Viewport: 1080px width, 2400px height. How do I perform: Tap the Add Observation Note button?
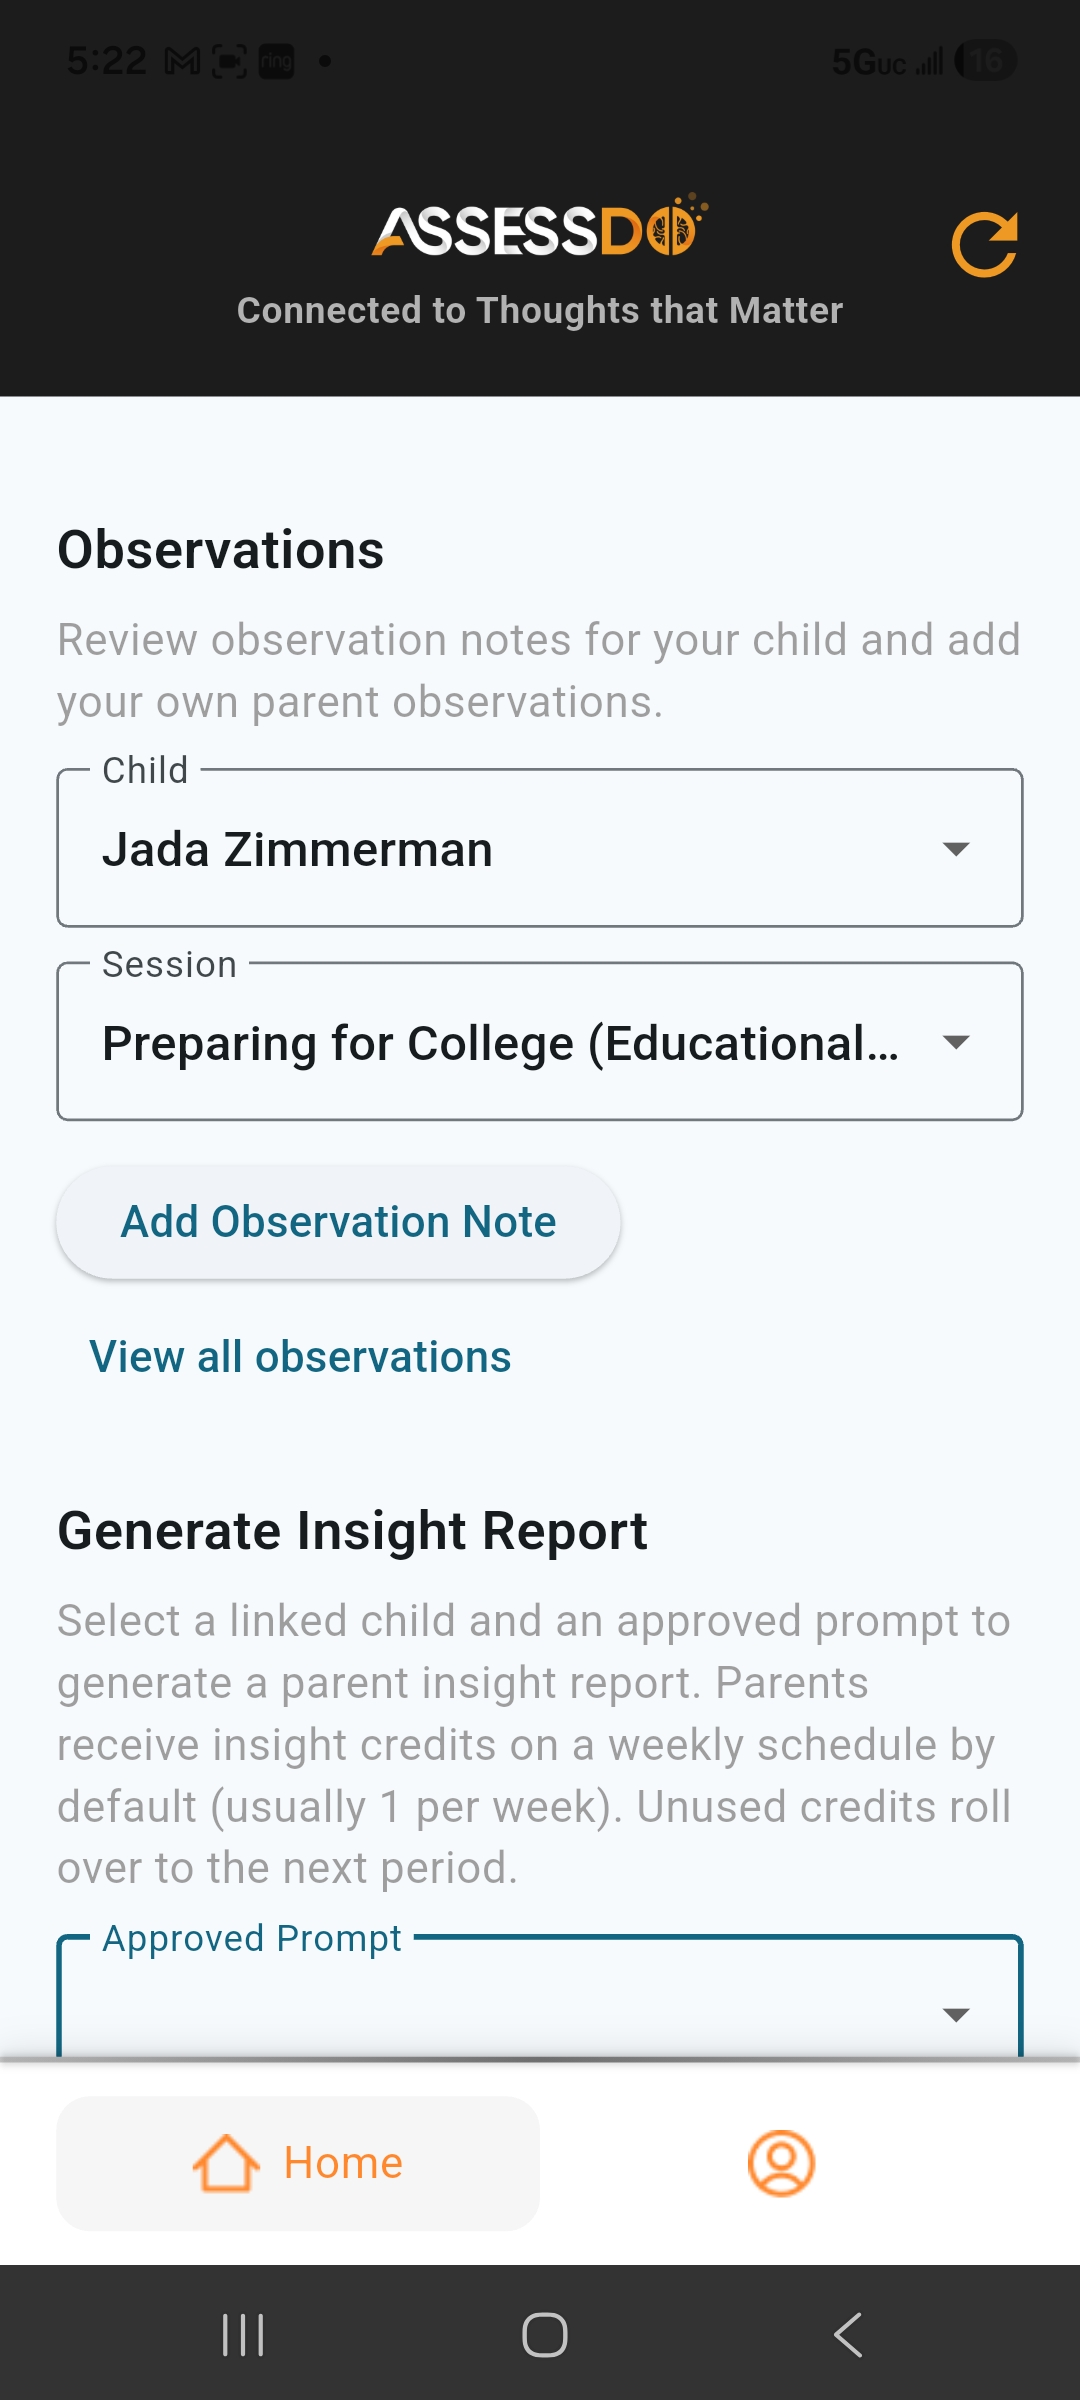tap(338, 1222)
